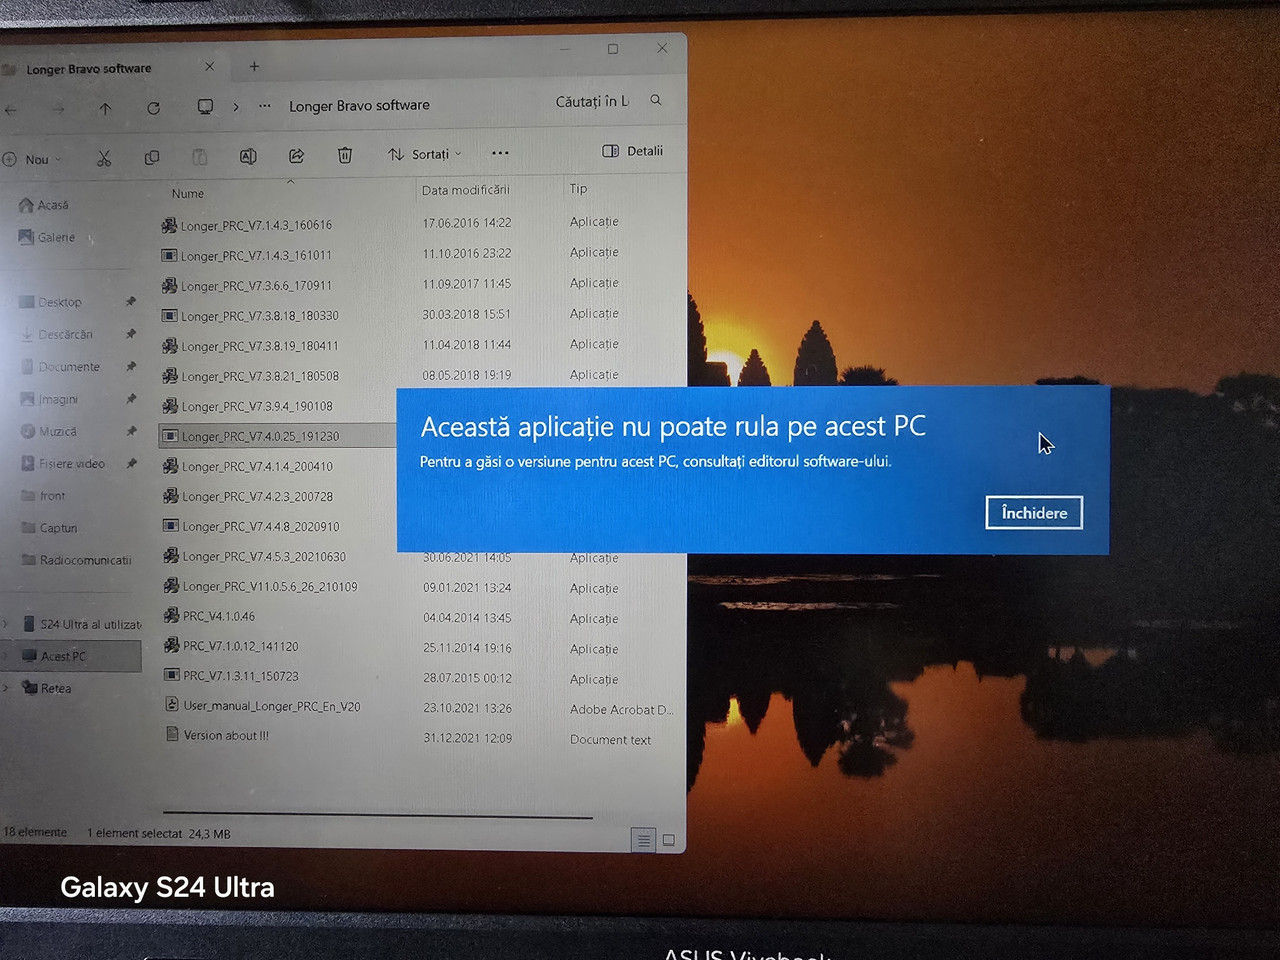Click the Cut scissors icon

click(x=104, y=158)
